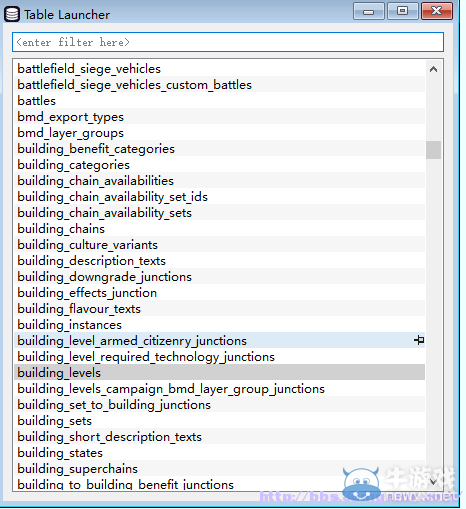Click the scroll down arrow of list
The width and height of the screenshot is (466, 509).
coord(433,482)
